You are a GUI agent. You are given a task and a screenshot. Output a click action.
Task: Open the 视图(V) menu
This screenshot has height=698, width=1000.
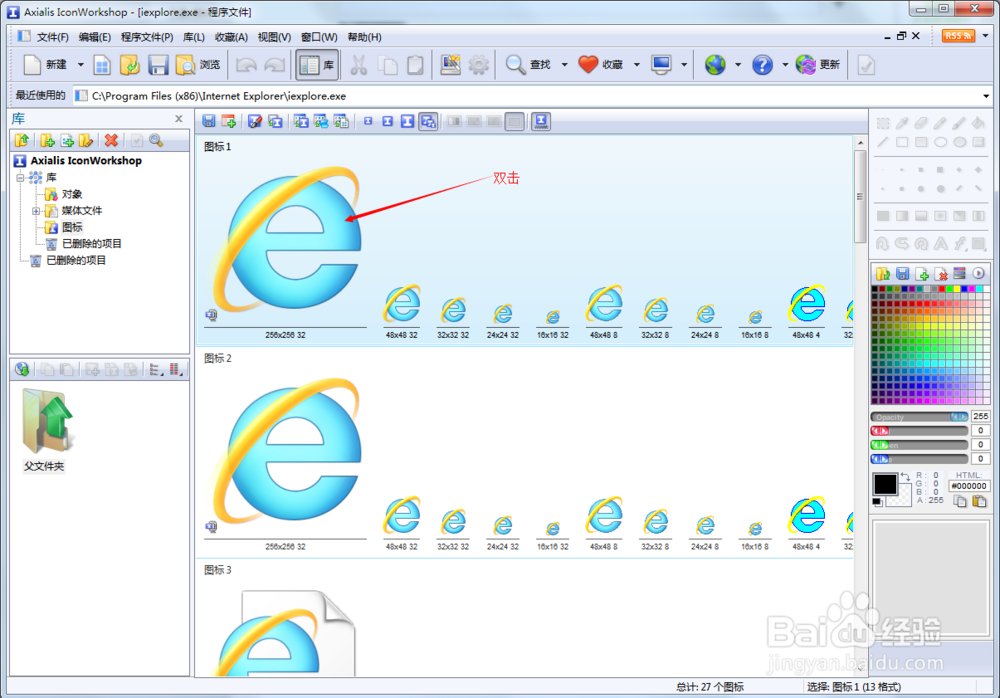pyautogui.click(x=274, y=37)
